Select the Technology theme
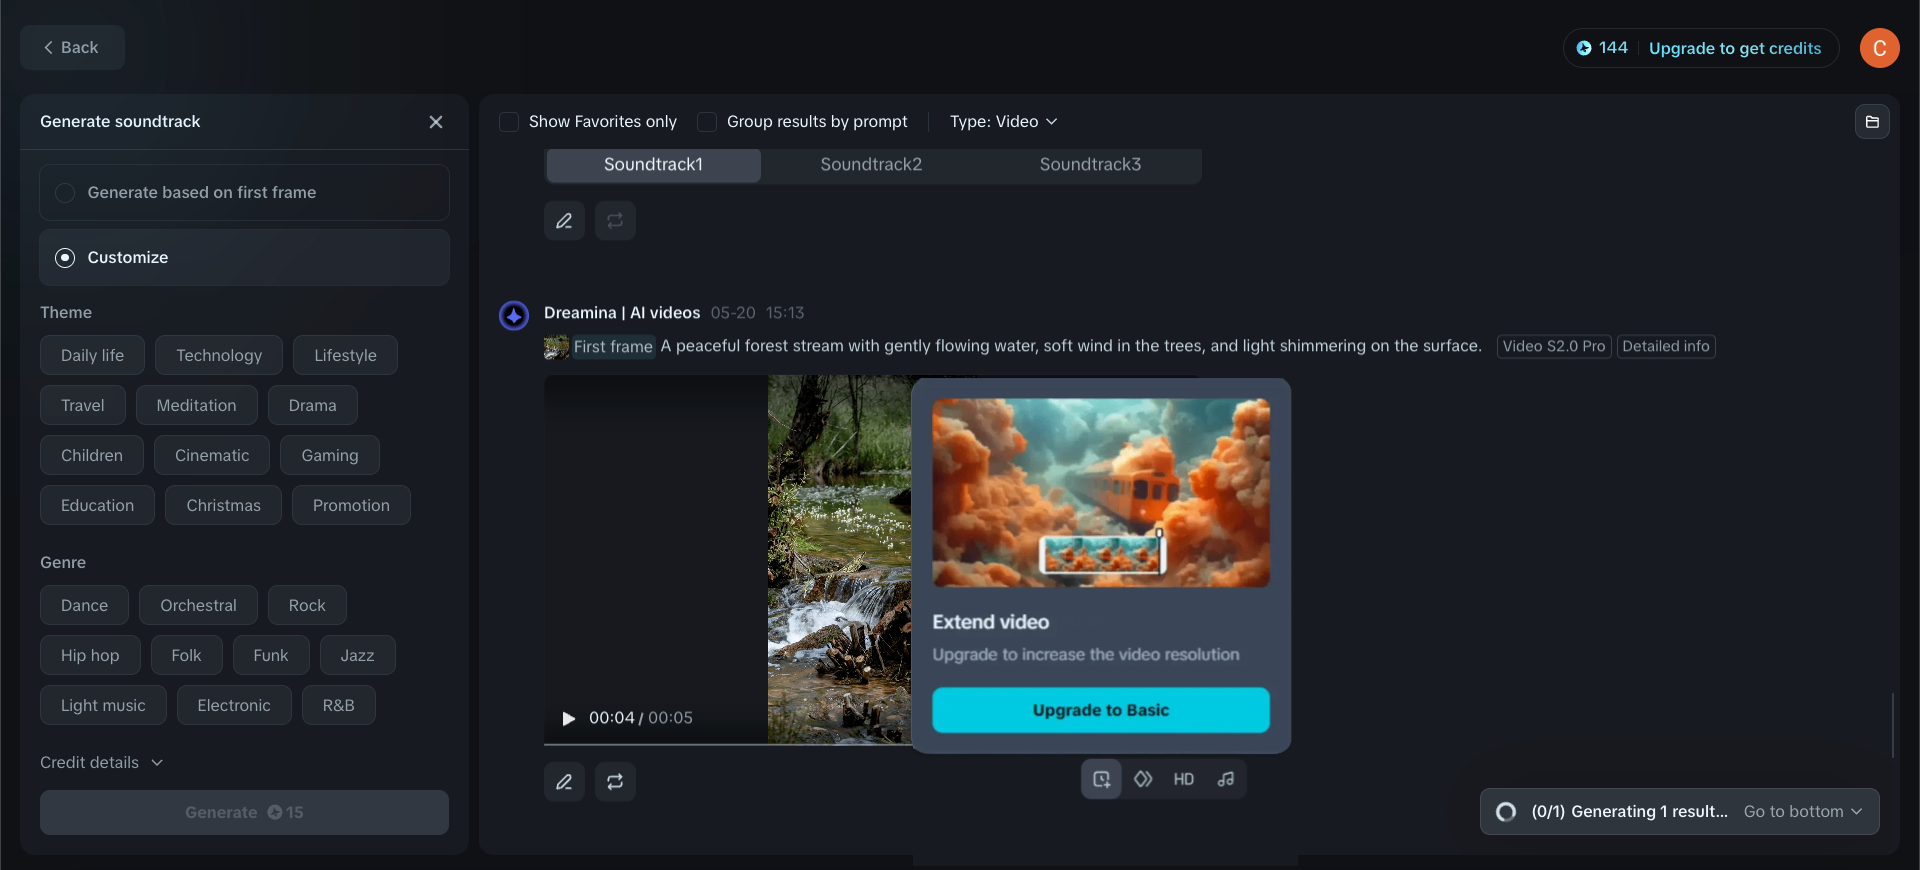The height and width of the screenshot is (870, 1920). (219, 355)
